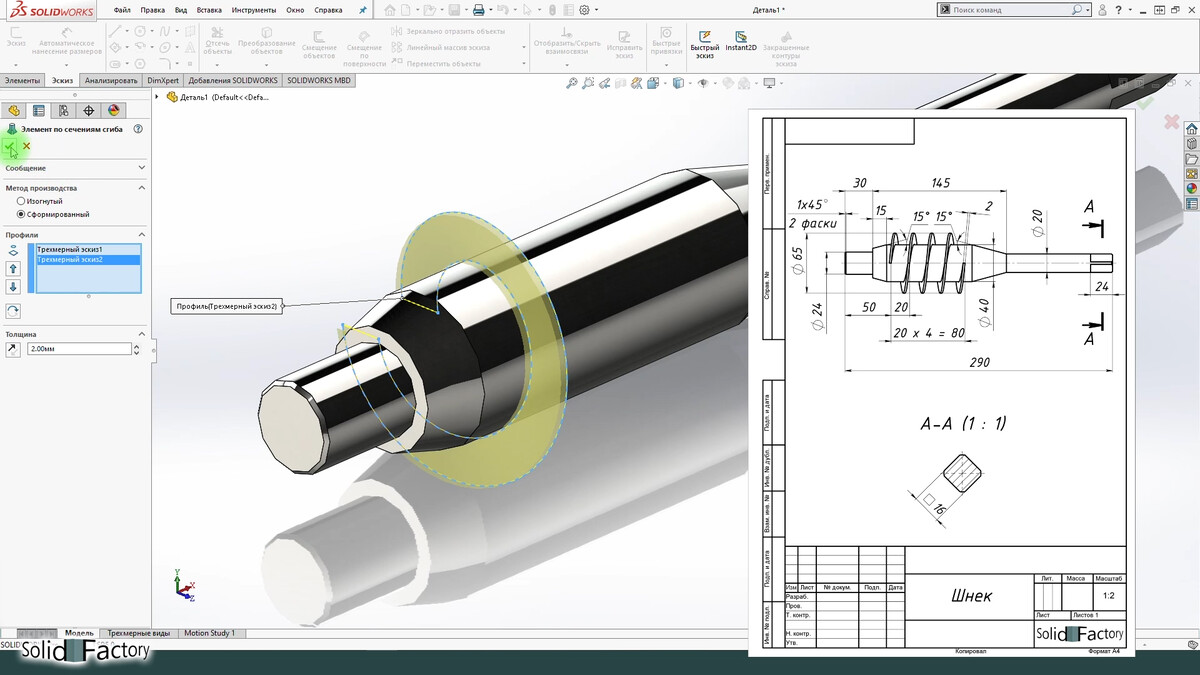Image resolution: width=1200 pixels, height=675 pixels.
Task: Cancel the feature with yellow X
Action: [27, 146]
